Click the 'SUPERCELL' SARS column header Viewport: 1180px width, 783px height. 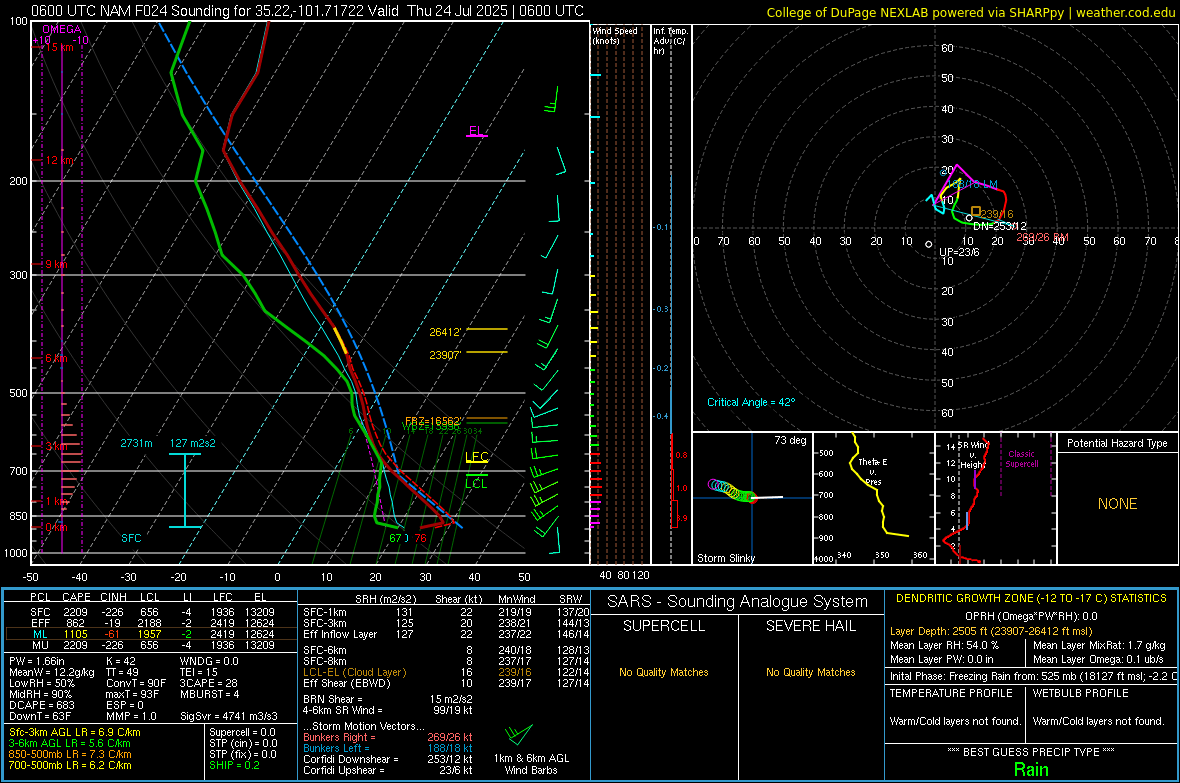[x=664, y=626]
